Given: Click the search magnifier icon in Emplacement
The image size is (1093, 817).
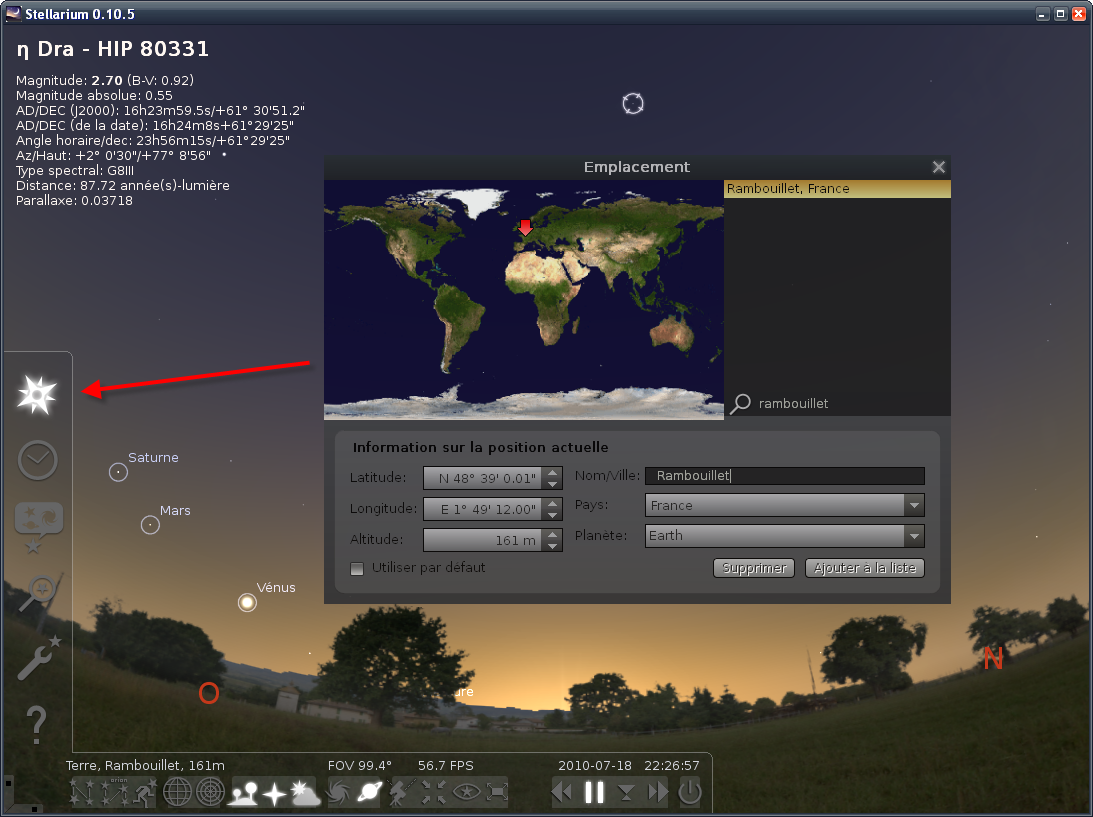Looking at the screenshot, I should pos(740,404).
